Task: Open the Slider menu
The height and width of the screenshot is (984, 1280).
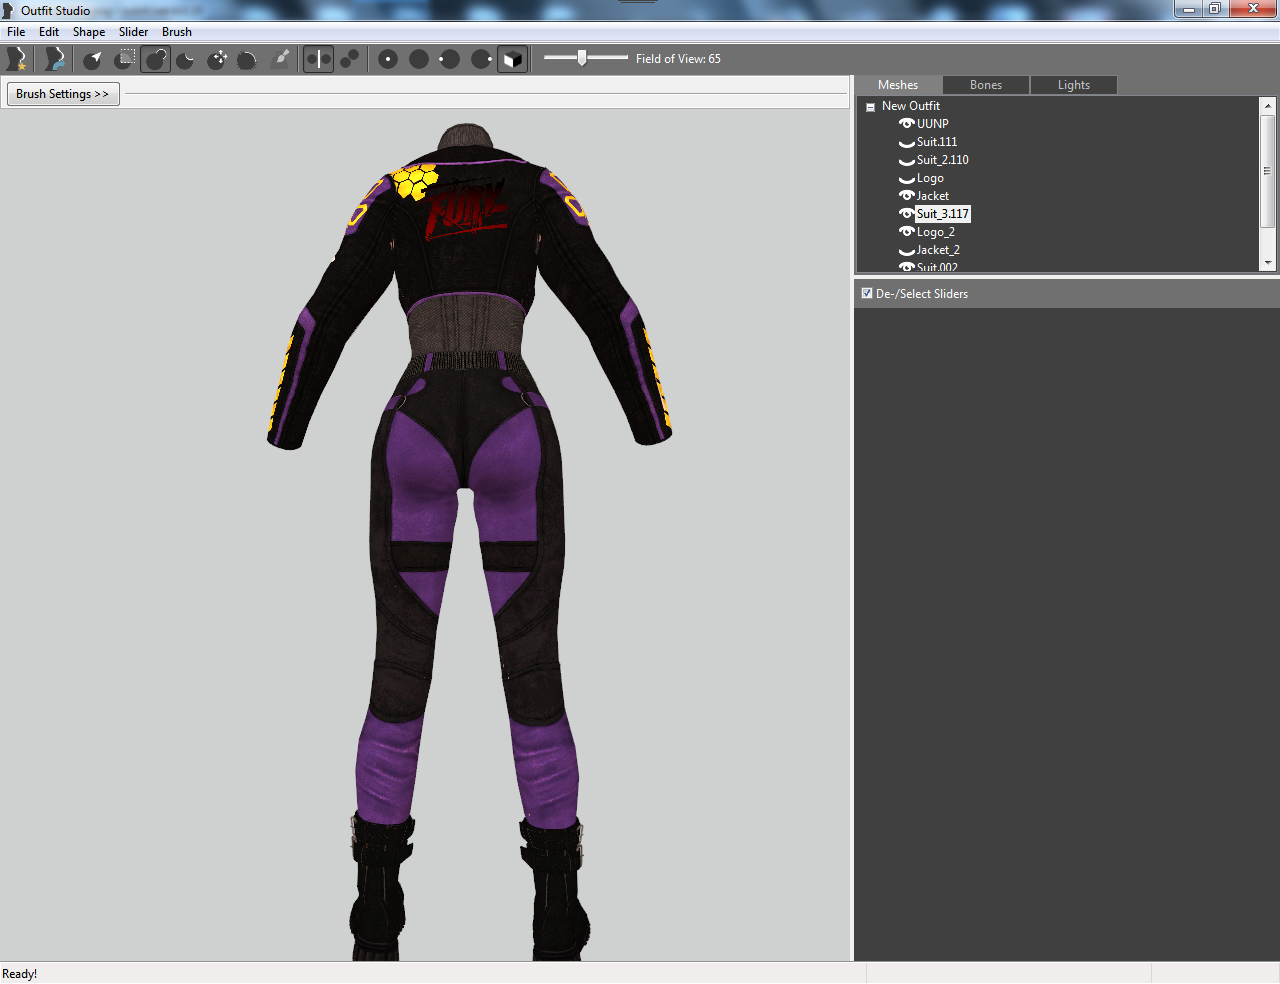Action: (x=133, y=32)
